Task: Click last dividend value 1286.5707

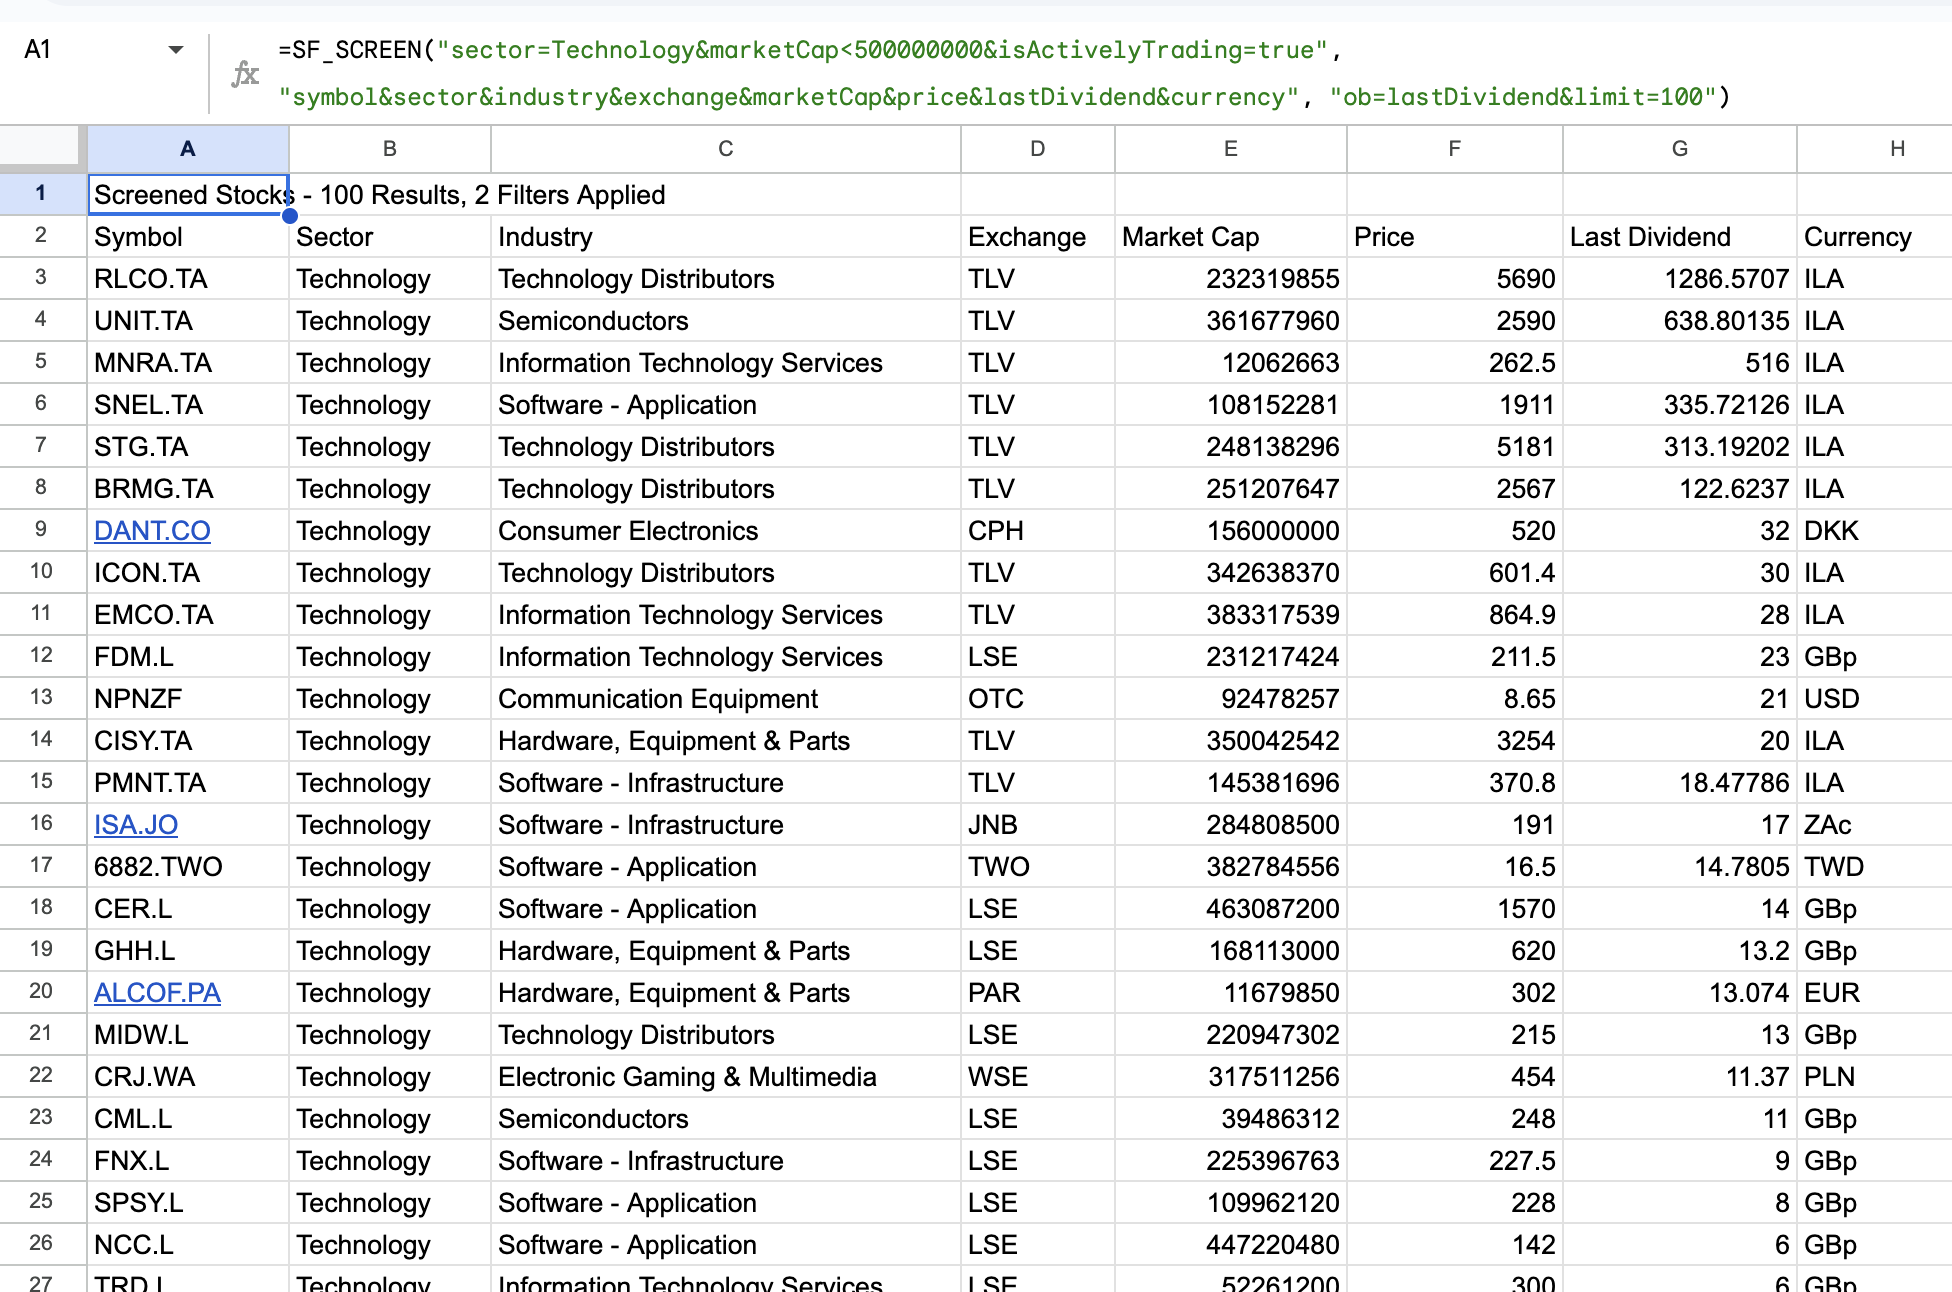Action: pos(1680,279)
